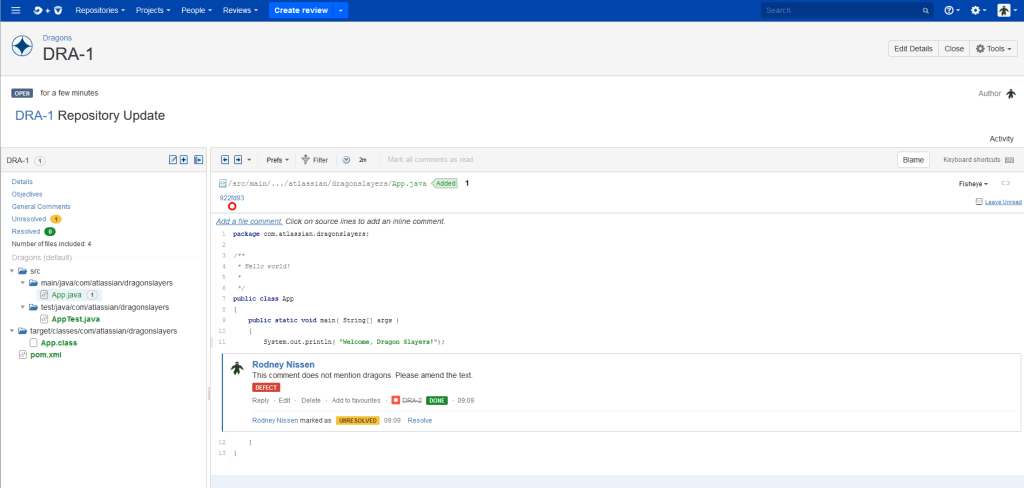Screen dimensions: 1024x488
Task: Click the Filter funnel icon
Action: click(x=305, y=160)
